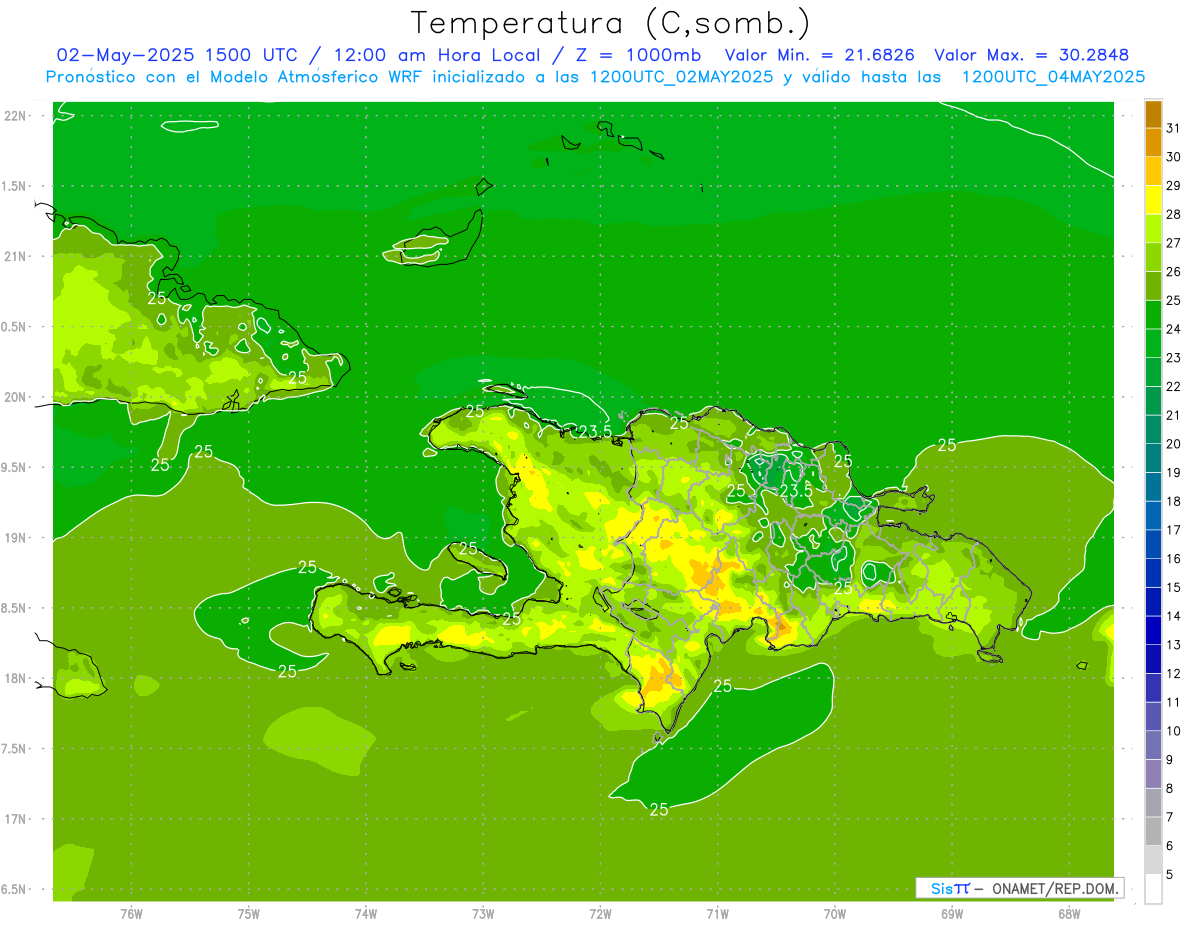Click the 69W longitude axis label
This screenshot has height=927, width=1200.
(x=952, y=913)
